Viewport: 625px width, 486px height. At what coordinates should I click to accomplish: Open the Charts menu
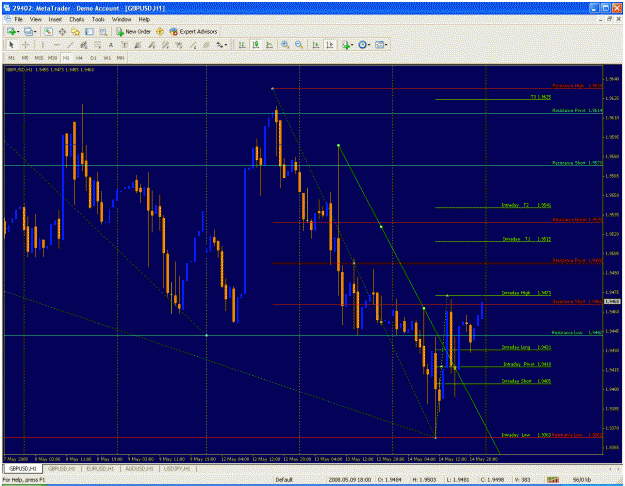tap(77, 19)
